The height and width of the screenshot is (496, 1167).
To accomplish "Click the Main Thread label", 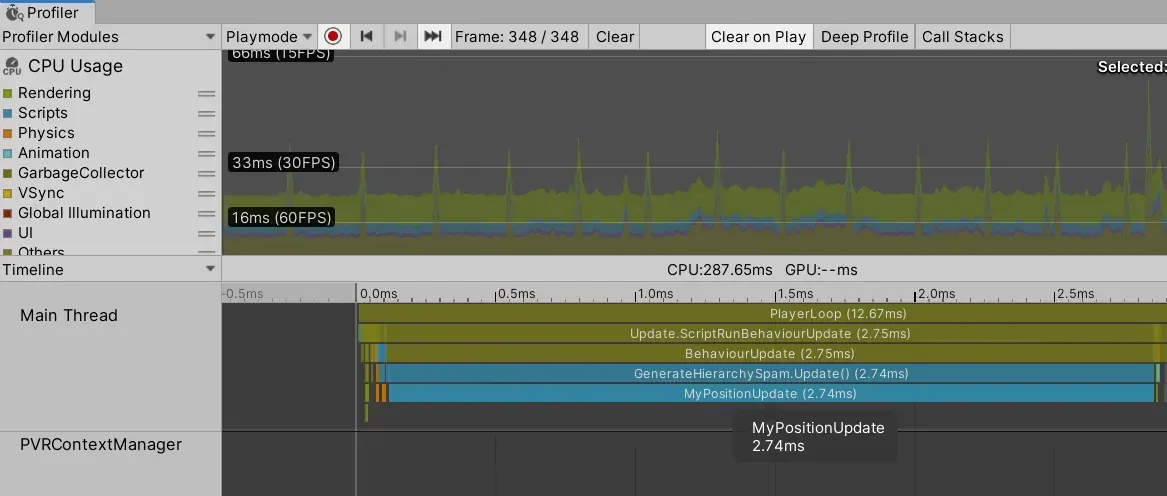I will pos(68,315).
